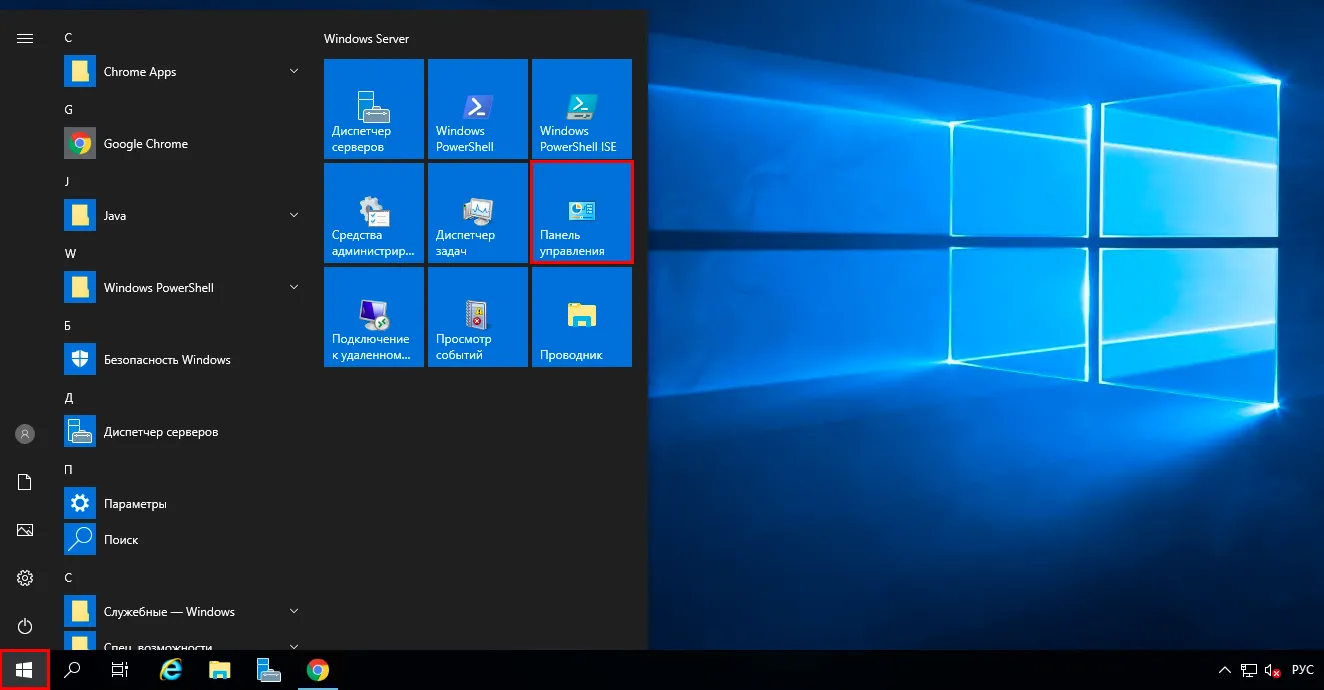The width and height of the screenshot is (1324, 690).
Task: Open Pictures icon in Start sidebar
Action: (25, 530)
